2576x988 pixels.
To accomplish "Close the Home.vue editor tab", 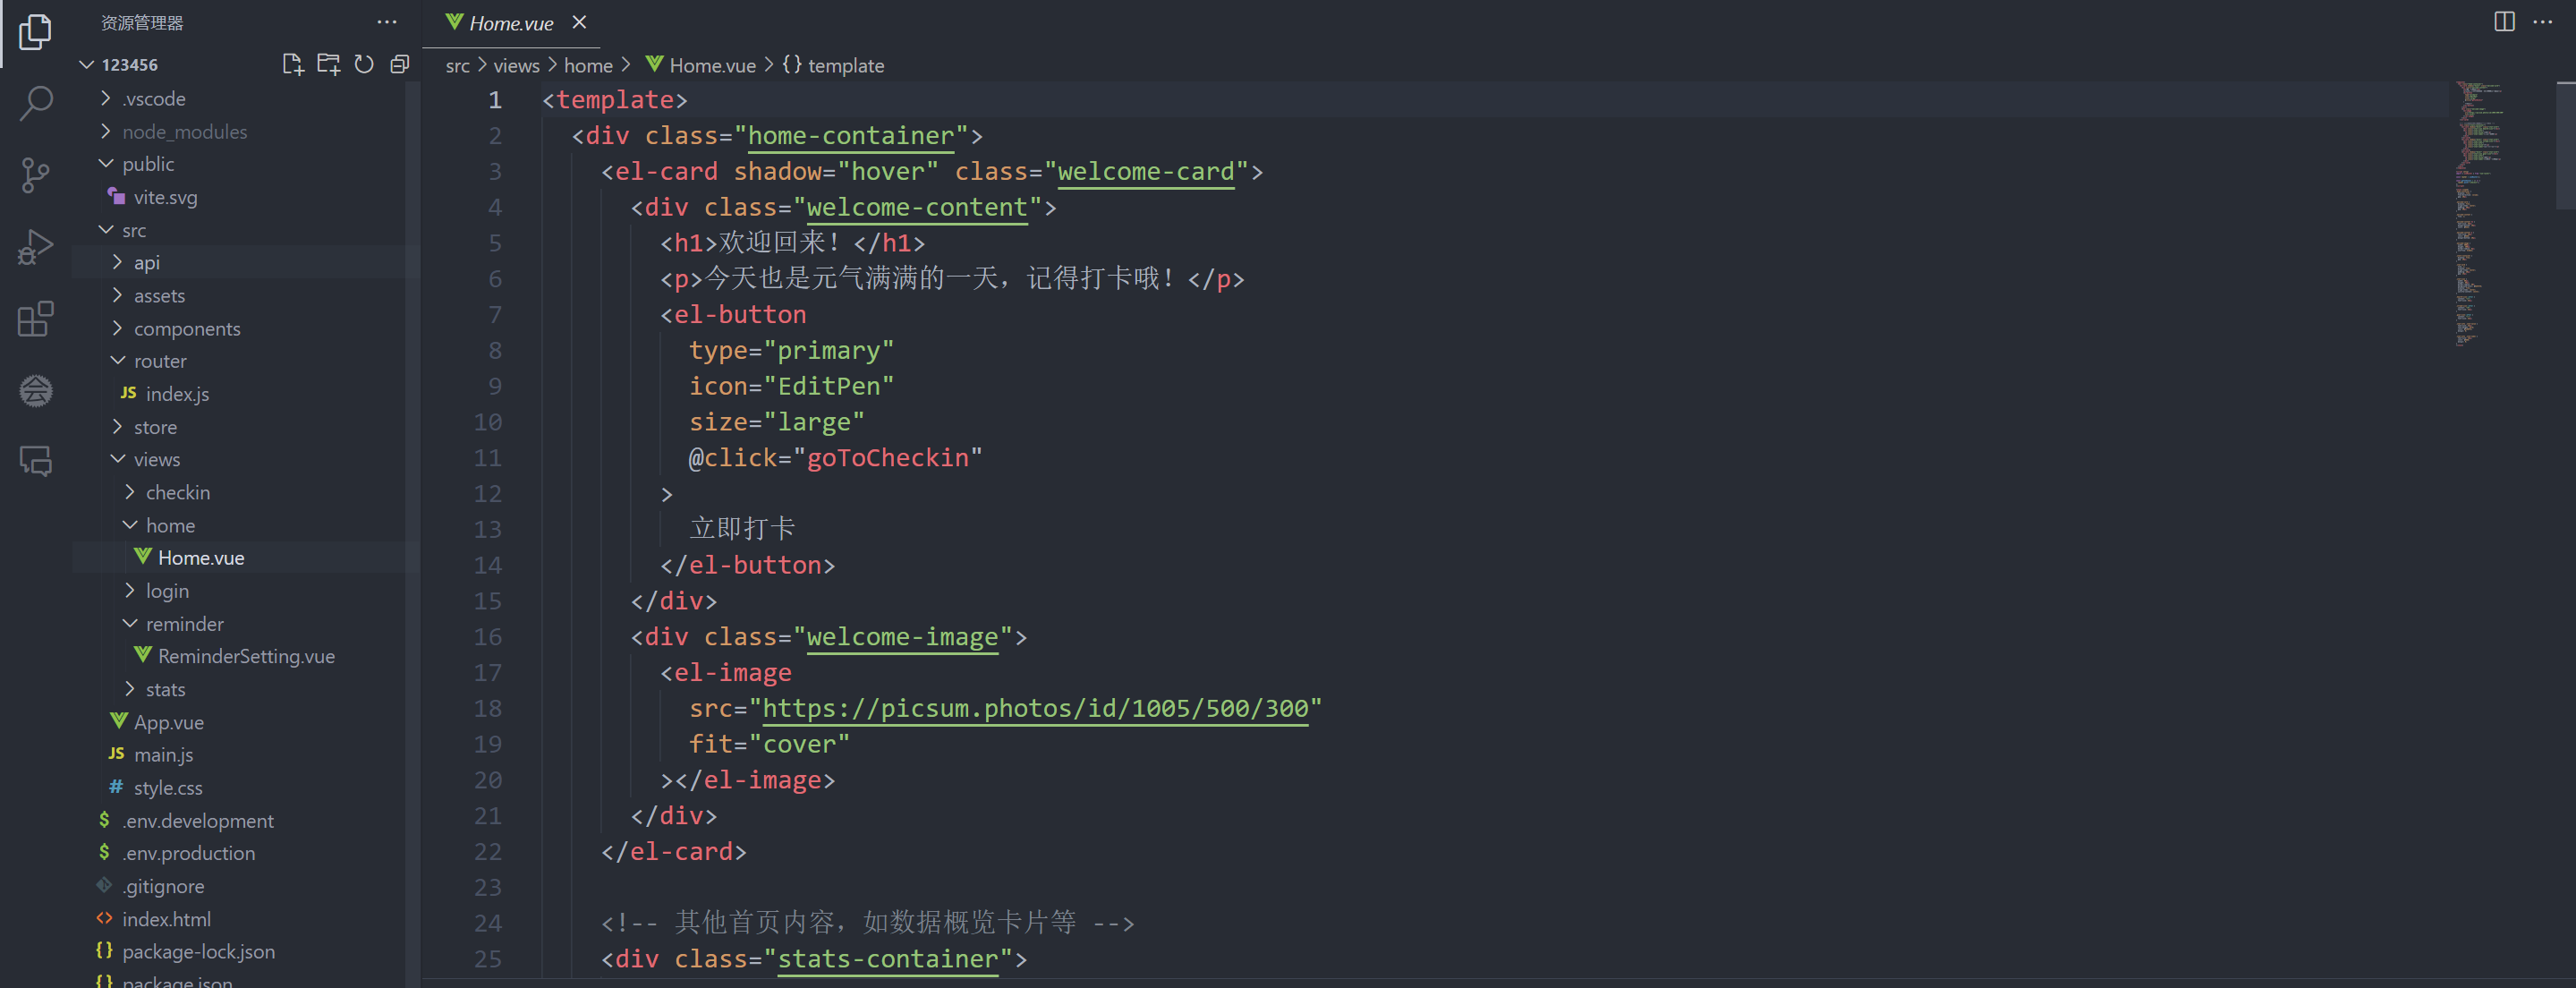I will (579, 22).
